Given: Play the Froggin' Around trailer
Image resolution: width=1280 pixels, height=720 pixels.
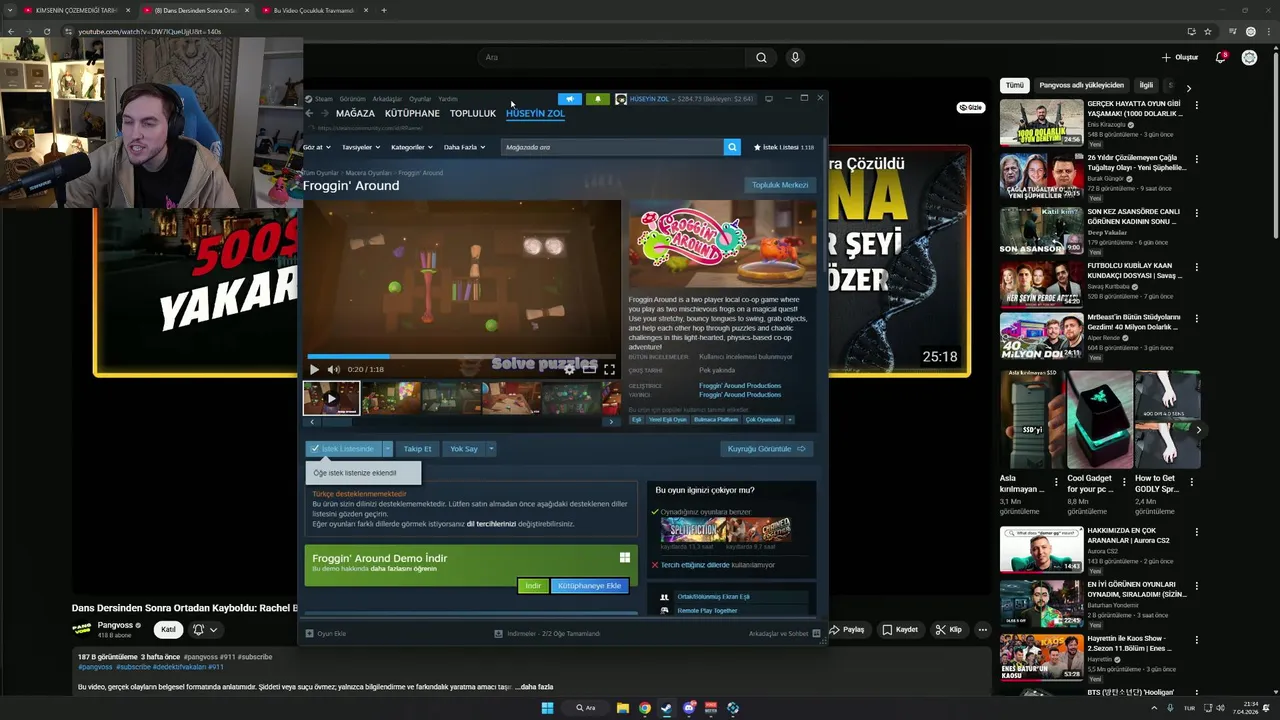Looking at the screenshot, I should click(314, 369).
